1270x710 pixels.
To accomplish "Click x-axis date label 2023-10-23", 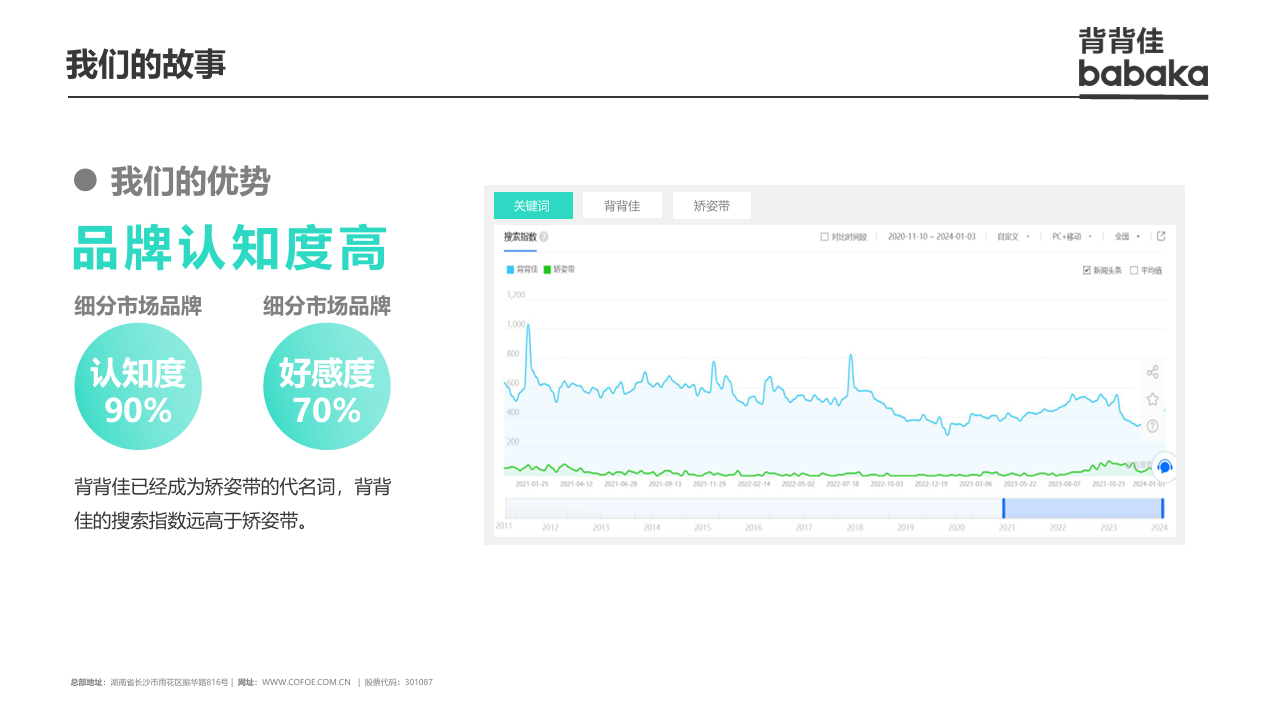I will (1109, 484).
